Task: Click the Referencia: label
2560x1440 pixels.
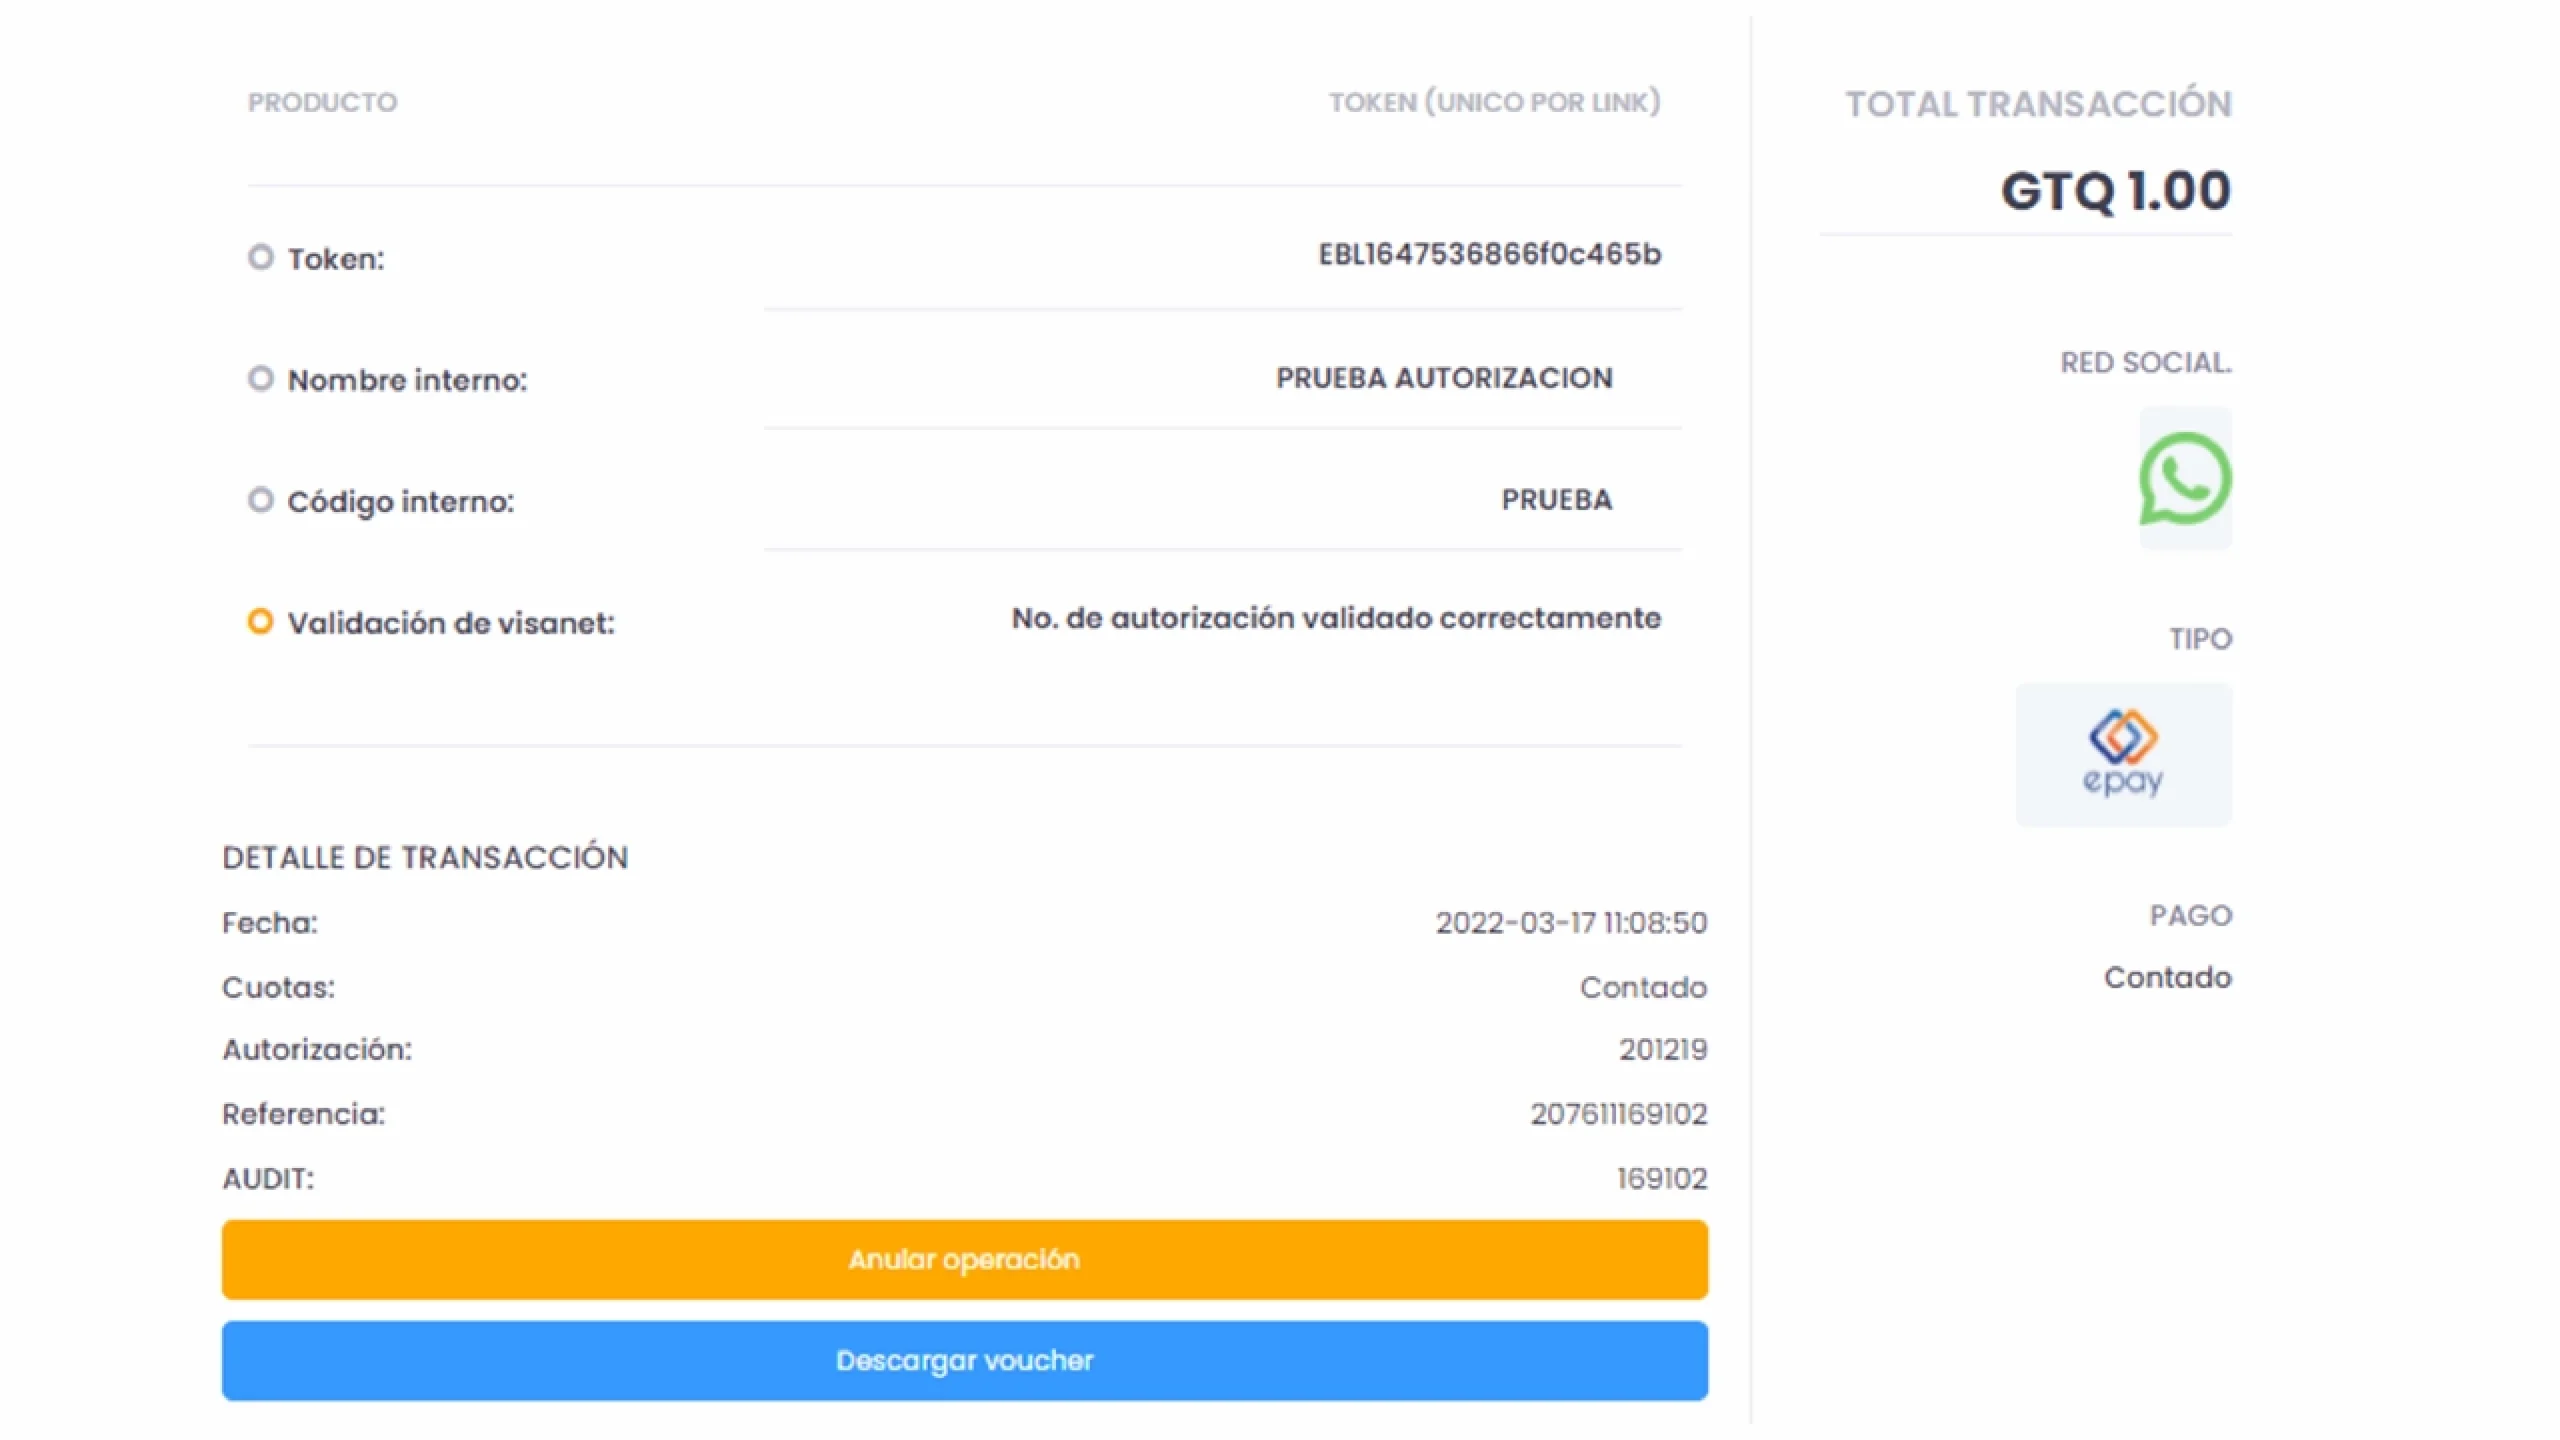Action: (304, 1114)
